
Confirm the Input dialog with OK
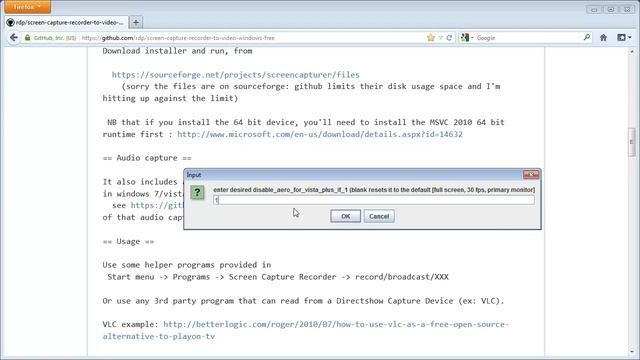[x=345, y=216]
